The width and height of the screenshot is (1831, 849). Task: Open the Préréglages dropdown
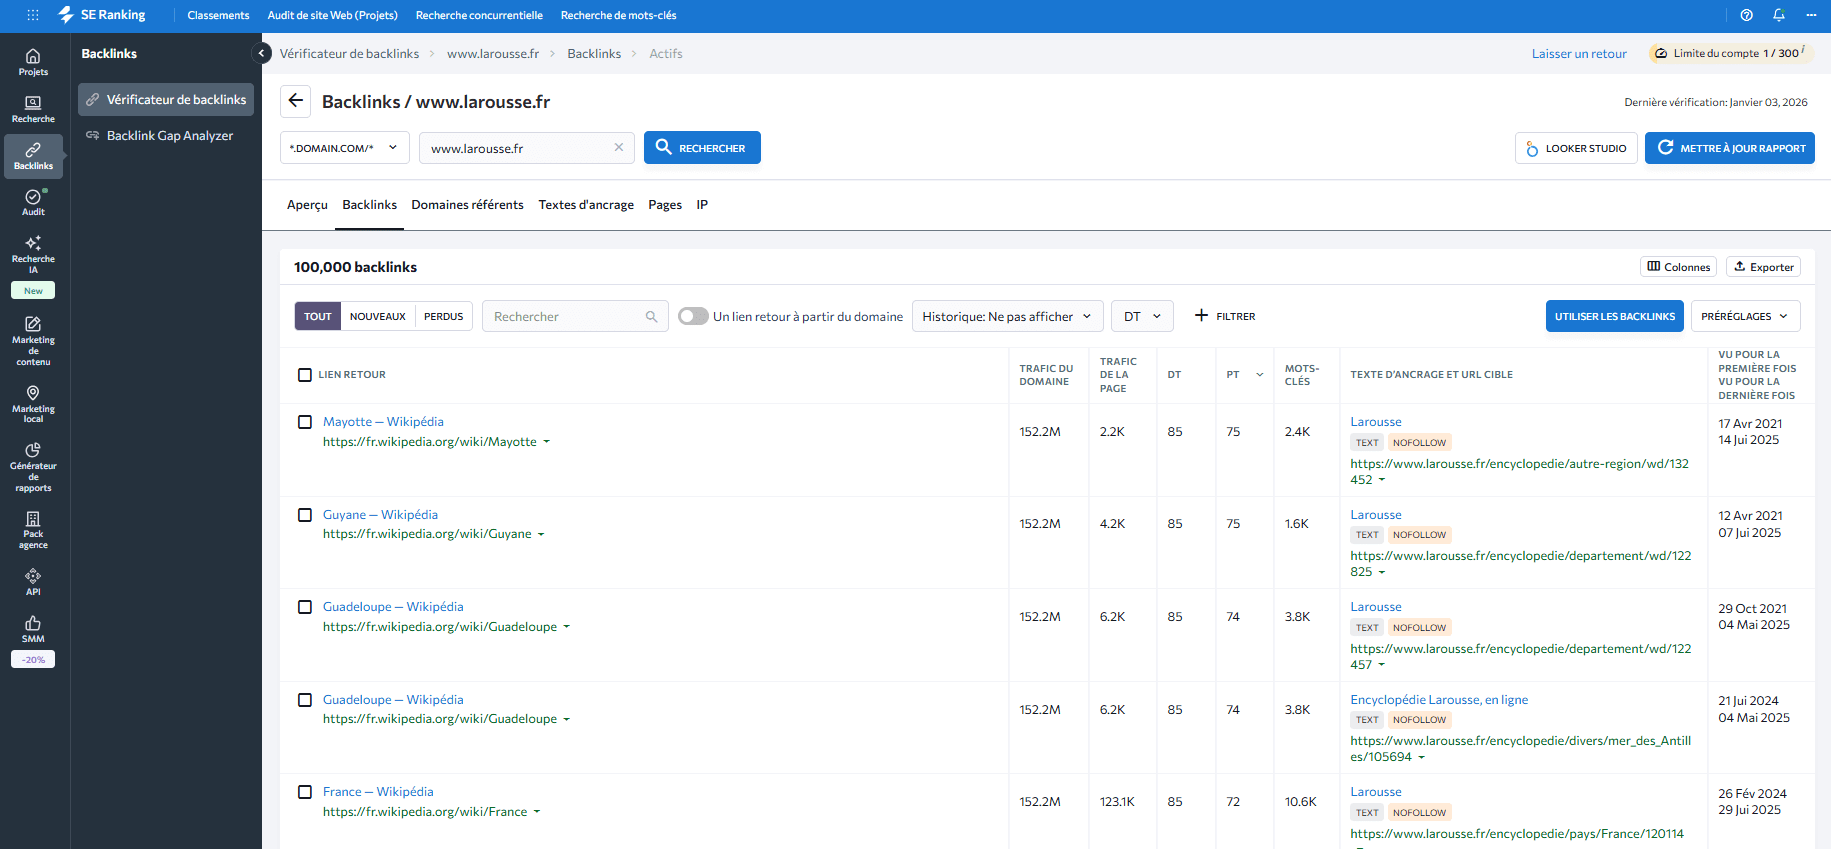(1745, 316)
